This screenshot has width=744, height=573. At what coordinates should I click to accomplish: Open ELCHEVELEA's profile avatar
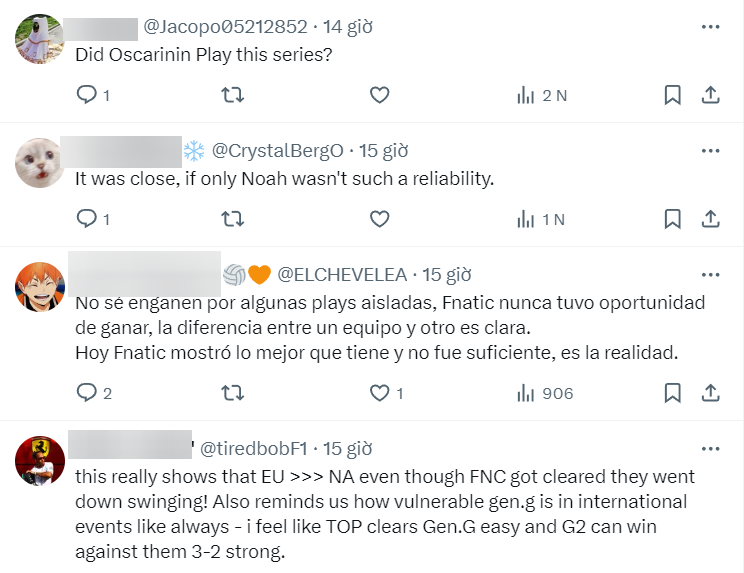[40, 286]
